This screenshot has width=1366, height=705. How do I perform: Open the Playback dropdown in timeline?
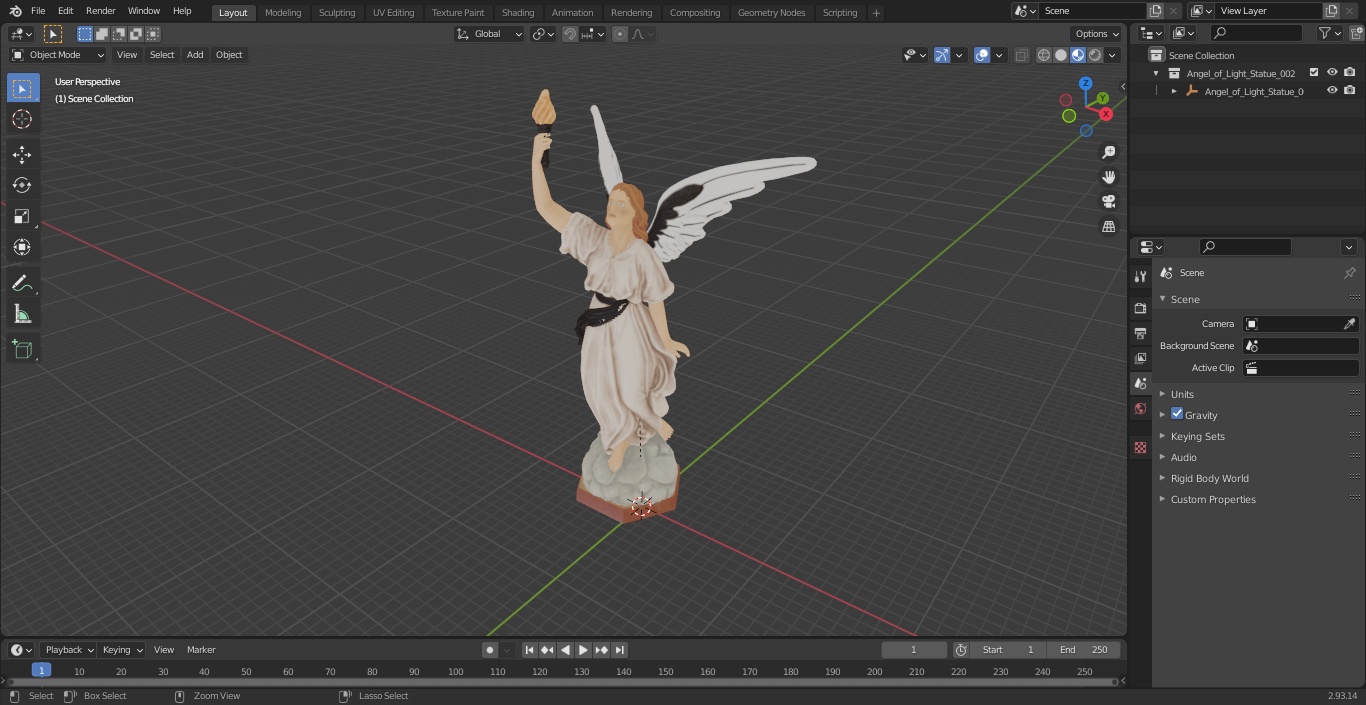[x=68, y=650]
